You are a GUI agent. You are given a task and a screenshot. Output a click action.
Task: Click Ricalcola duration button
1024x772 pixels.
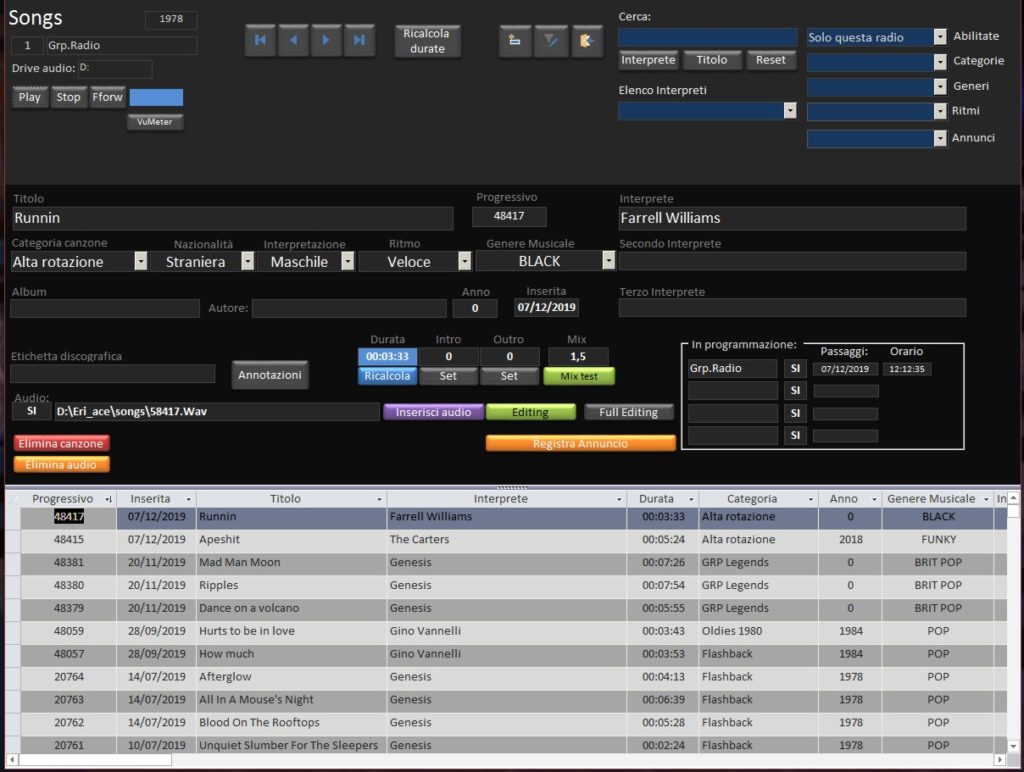(387, 376)
